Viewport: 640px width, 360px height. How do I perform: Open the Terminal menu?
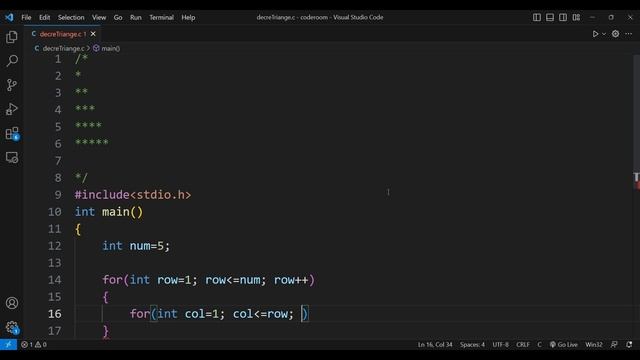click(x=161, y=17)
